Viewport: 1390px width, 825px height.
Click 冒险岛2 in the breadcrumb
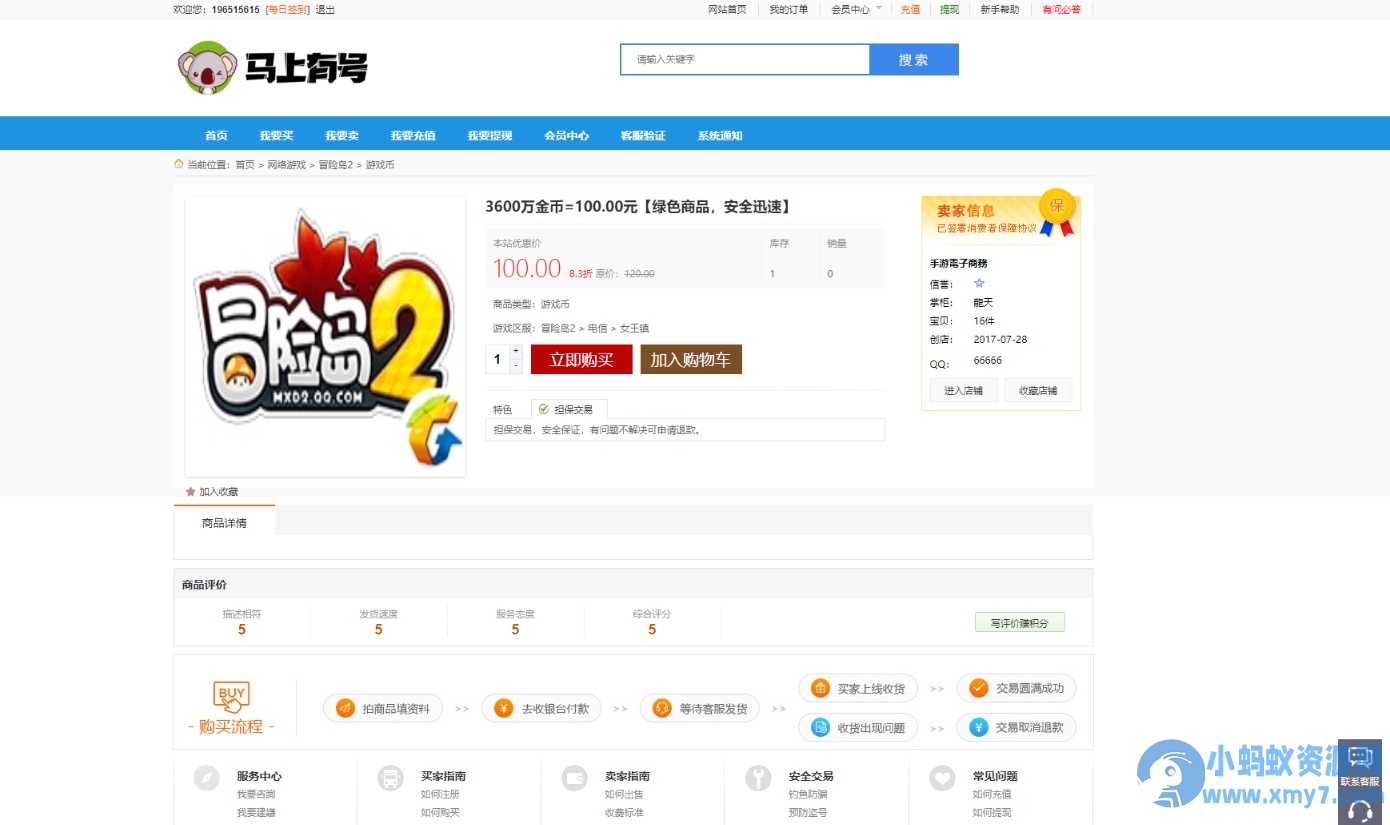tap(336, 165)
